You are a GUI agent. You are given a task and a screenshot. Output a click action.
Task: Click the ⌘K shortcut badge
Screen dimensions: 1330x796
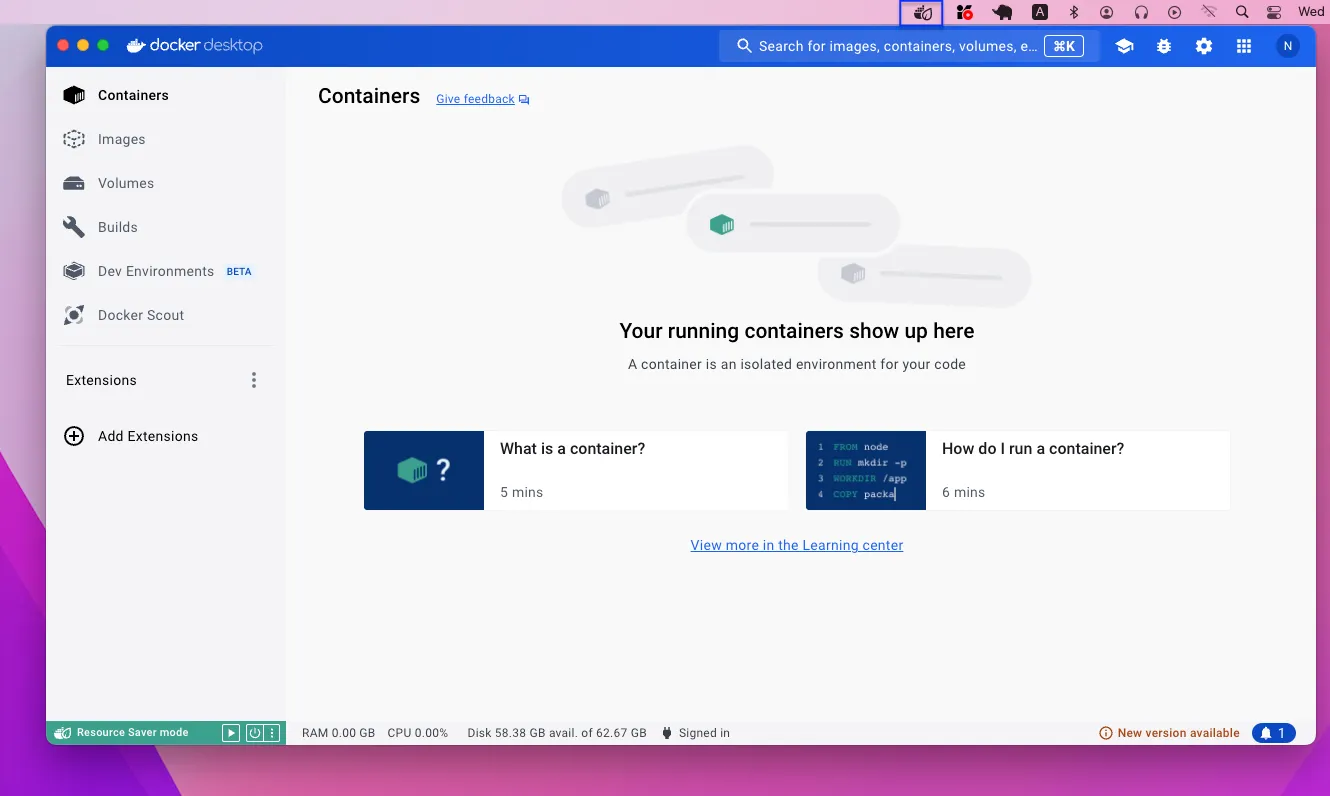click(1064, 46)
